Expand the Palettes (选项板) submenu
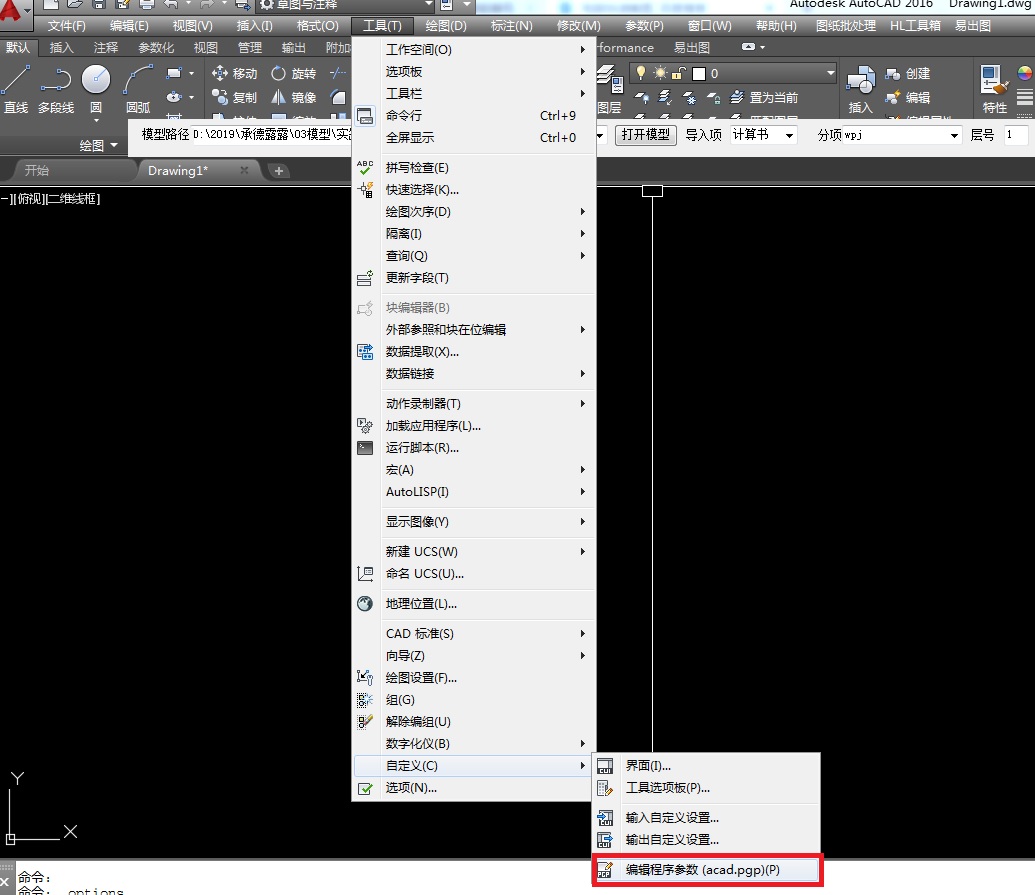 coord(474,71)
